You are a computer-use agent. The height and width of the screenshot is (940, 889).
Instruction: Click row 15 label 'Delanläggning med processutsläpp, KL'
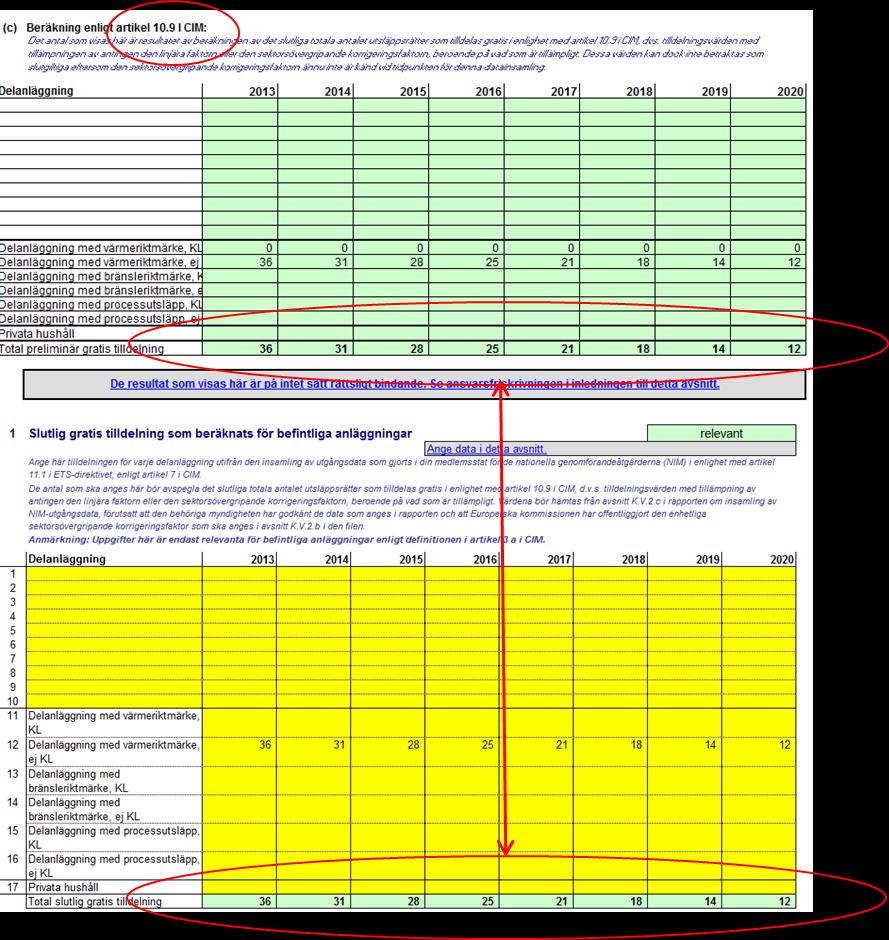pos(114,837)
